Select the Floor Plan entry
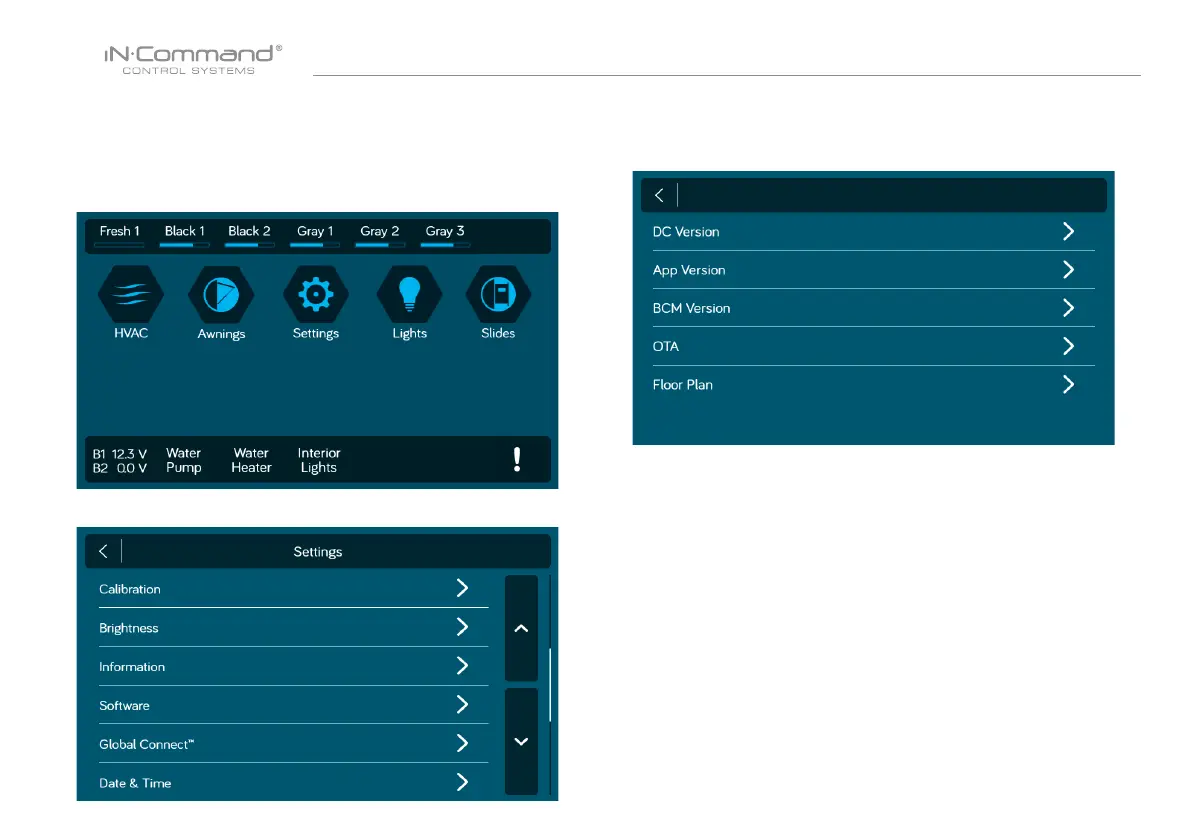1191x839 pixels. pyautogui.click(x=874, y=384)
